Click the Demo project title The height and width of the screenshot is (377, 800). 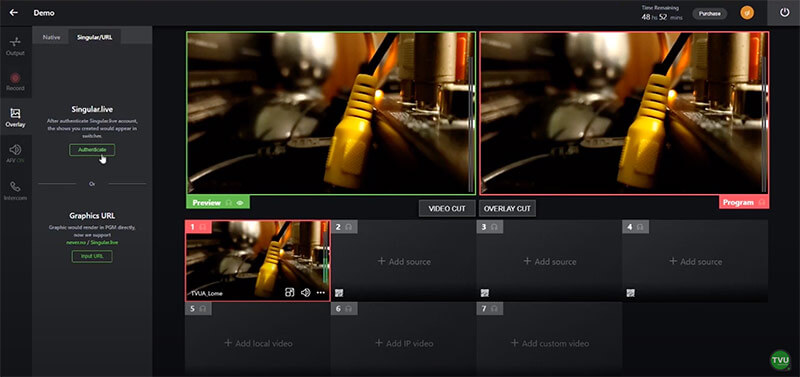[44, 13]
